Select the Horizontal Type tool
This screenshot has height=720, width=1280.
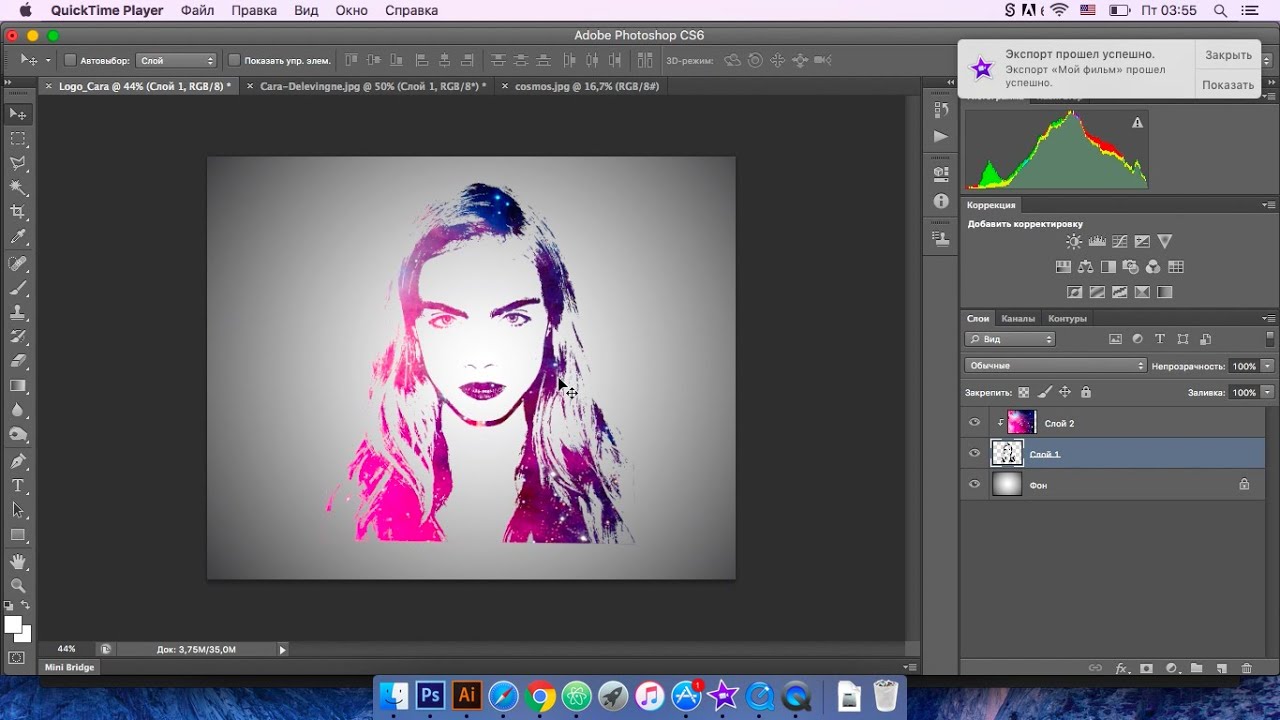click(x=18, y=486)
